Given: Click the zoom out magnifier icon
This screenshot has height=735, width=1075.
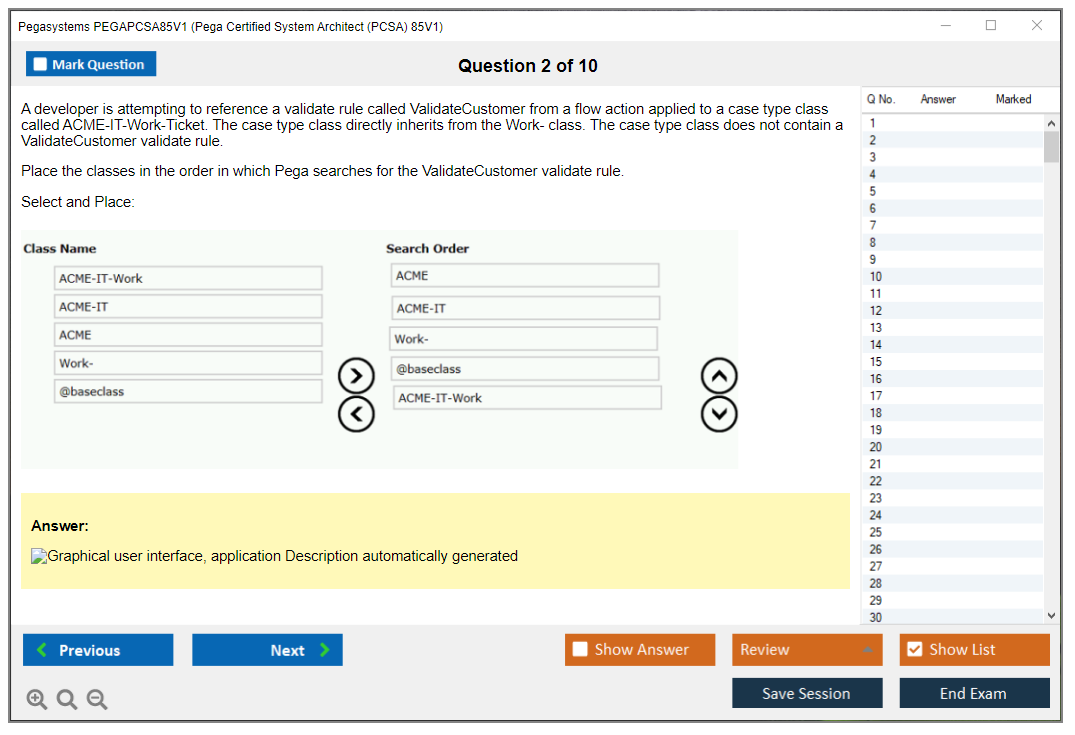Looking at the screenshot, I should 97,700.
